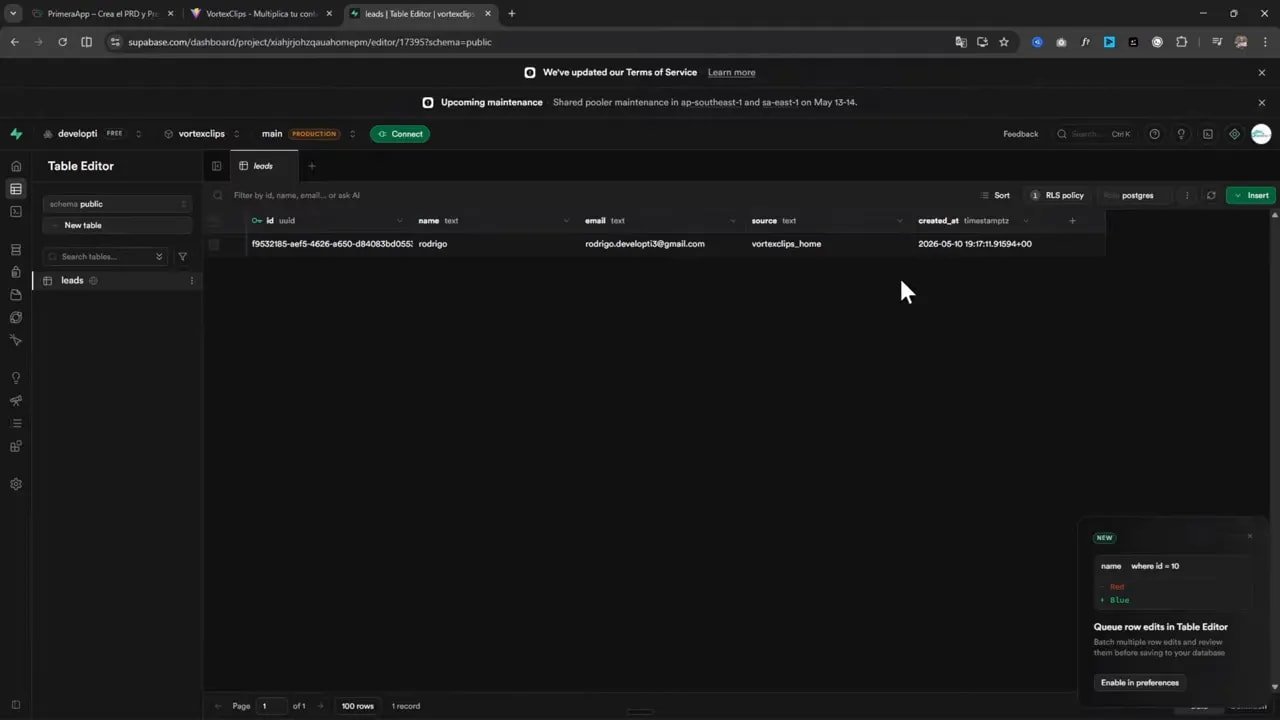The width and height of the screenshot is (1280, 720).
Task: Open the user account avatar
Action: tap(1261, 134)
